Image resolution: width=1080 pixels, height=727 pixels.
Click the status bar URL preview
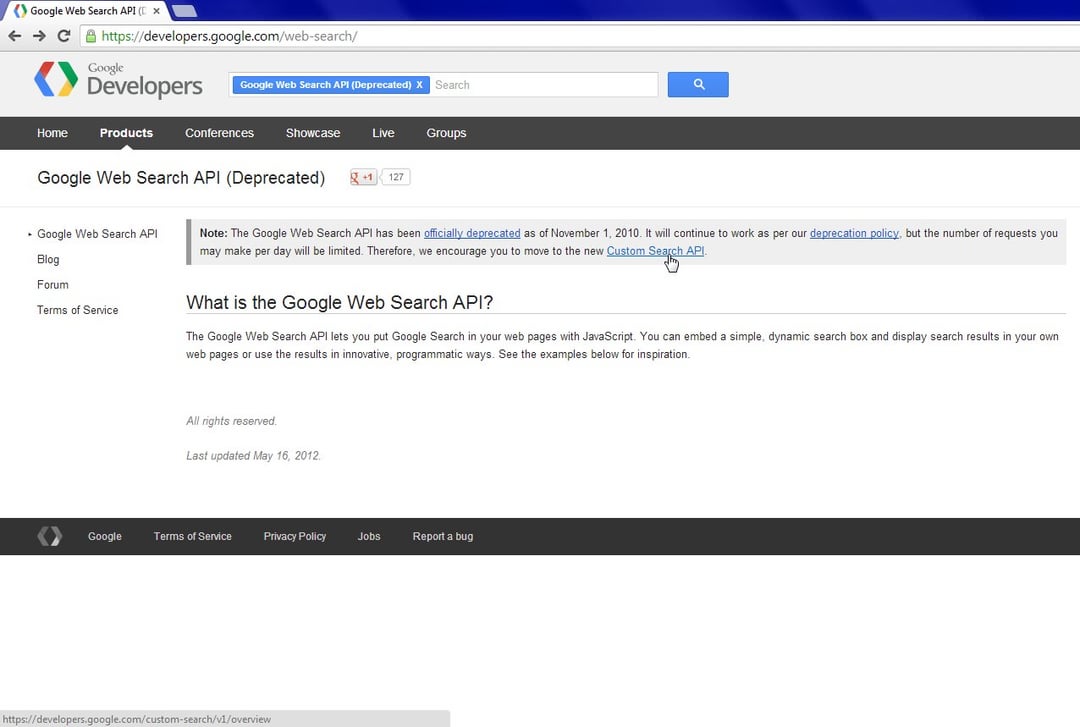(137, 719)
